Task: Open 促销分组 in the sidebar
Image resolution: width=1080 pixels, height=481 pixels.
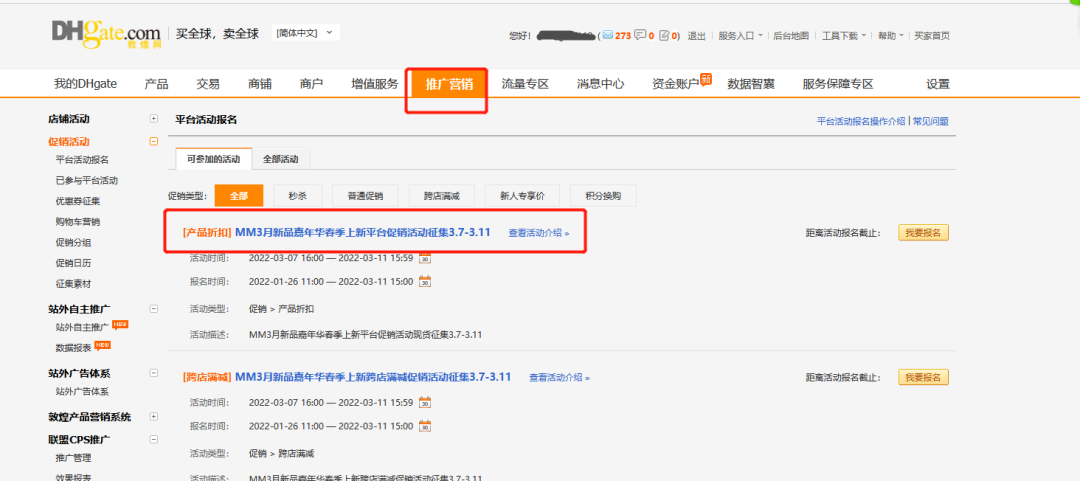Action: coord(73,243)
